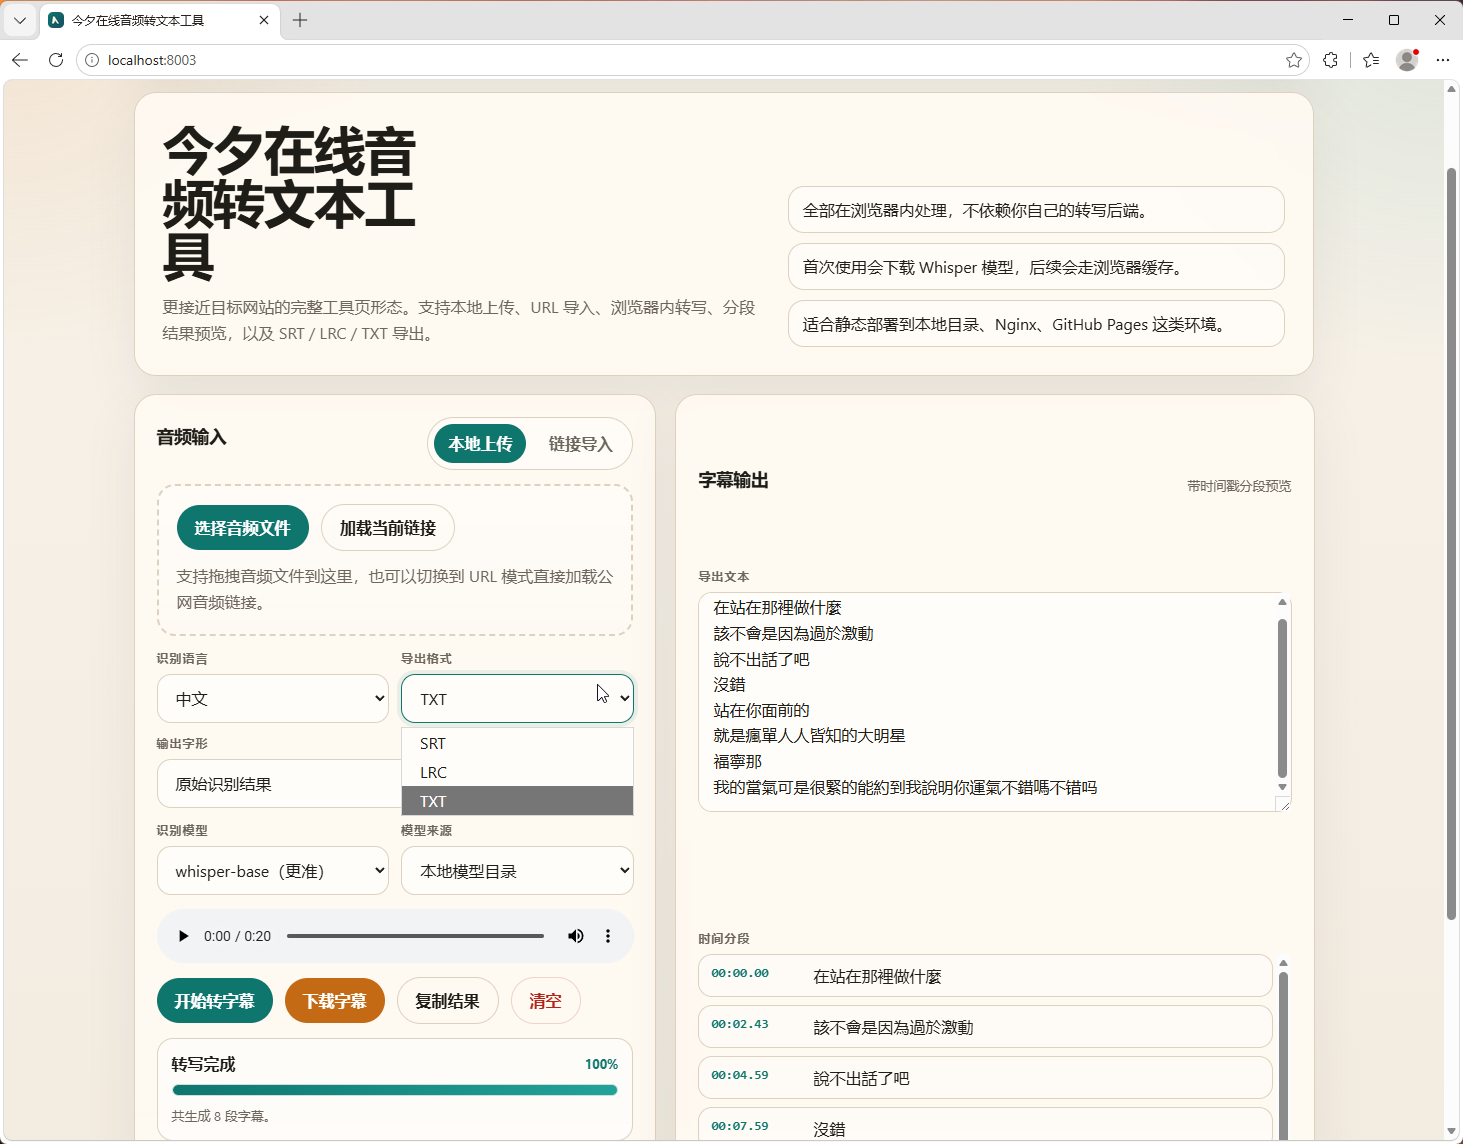Click 复制结果 button
This screenshot has width=1463, height=1144.
click(x=448, y=1001)
